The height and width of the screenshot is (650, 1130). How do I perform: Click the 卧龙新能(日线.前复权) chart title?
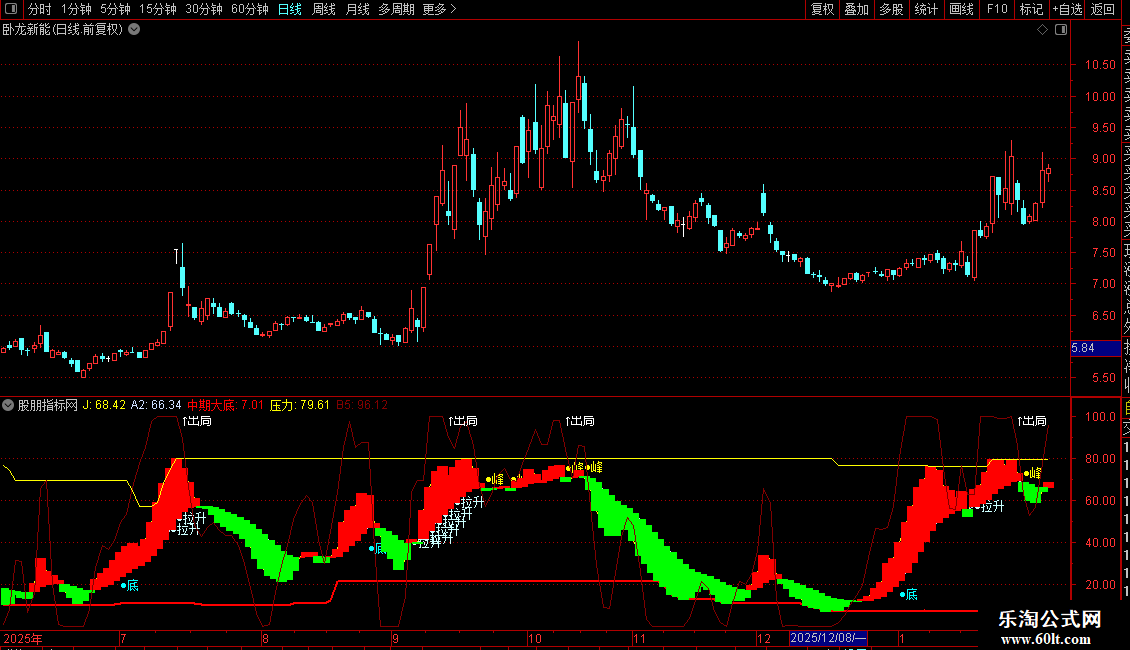click(x=63, y=30)
